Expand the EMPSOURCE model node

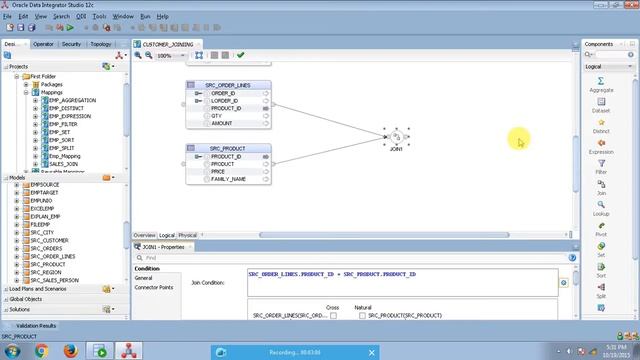click(x=17, y=185)
